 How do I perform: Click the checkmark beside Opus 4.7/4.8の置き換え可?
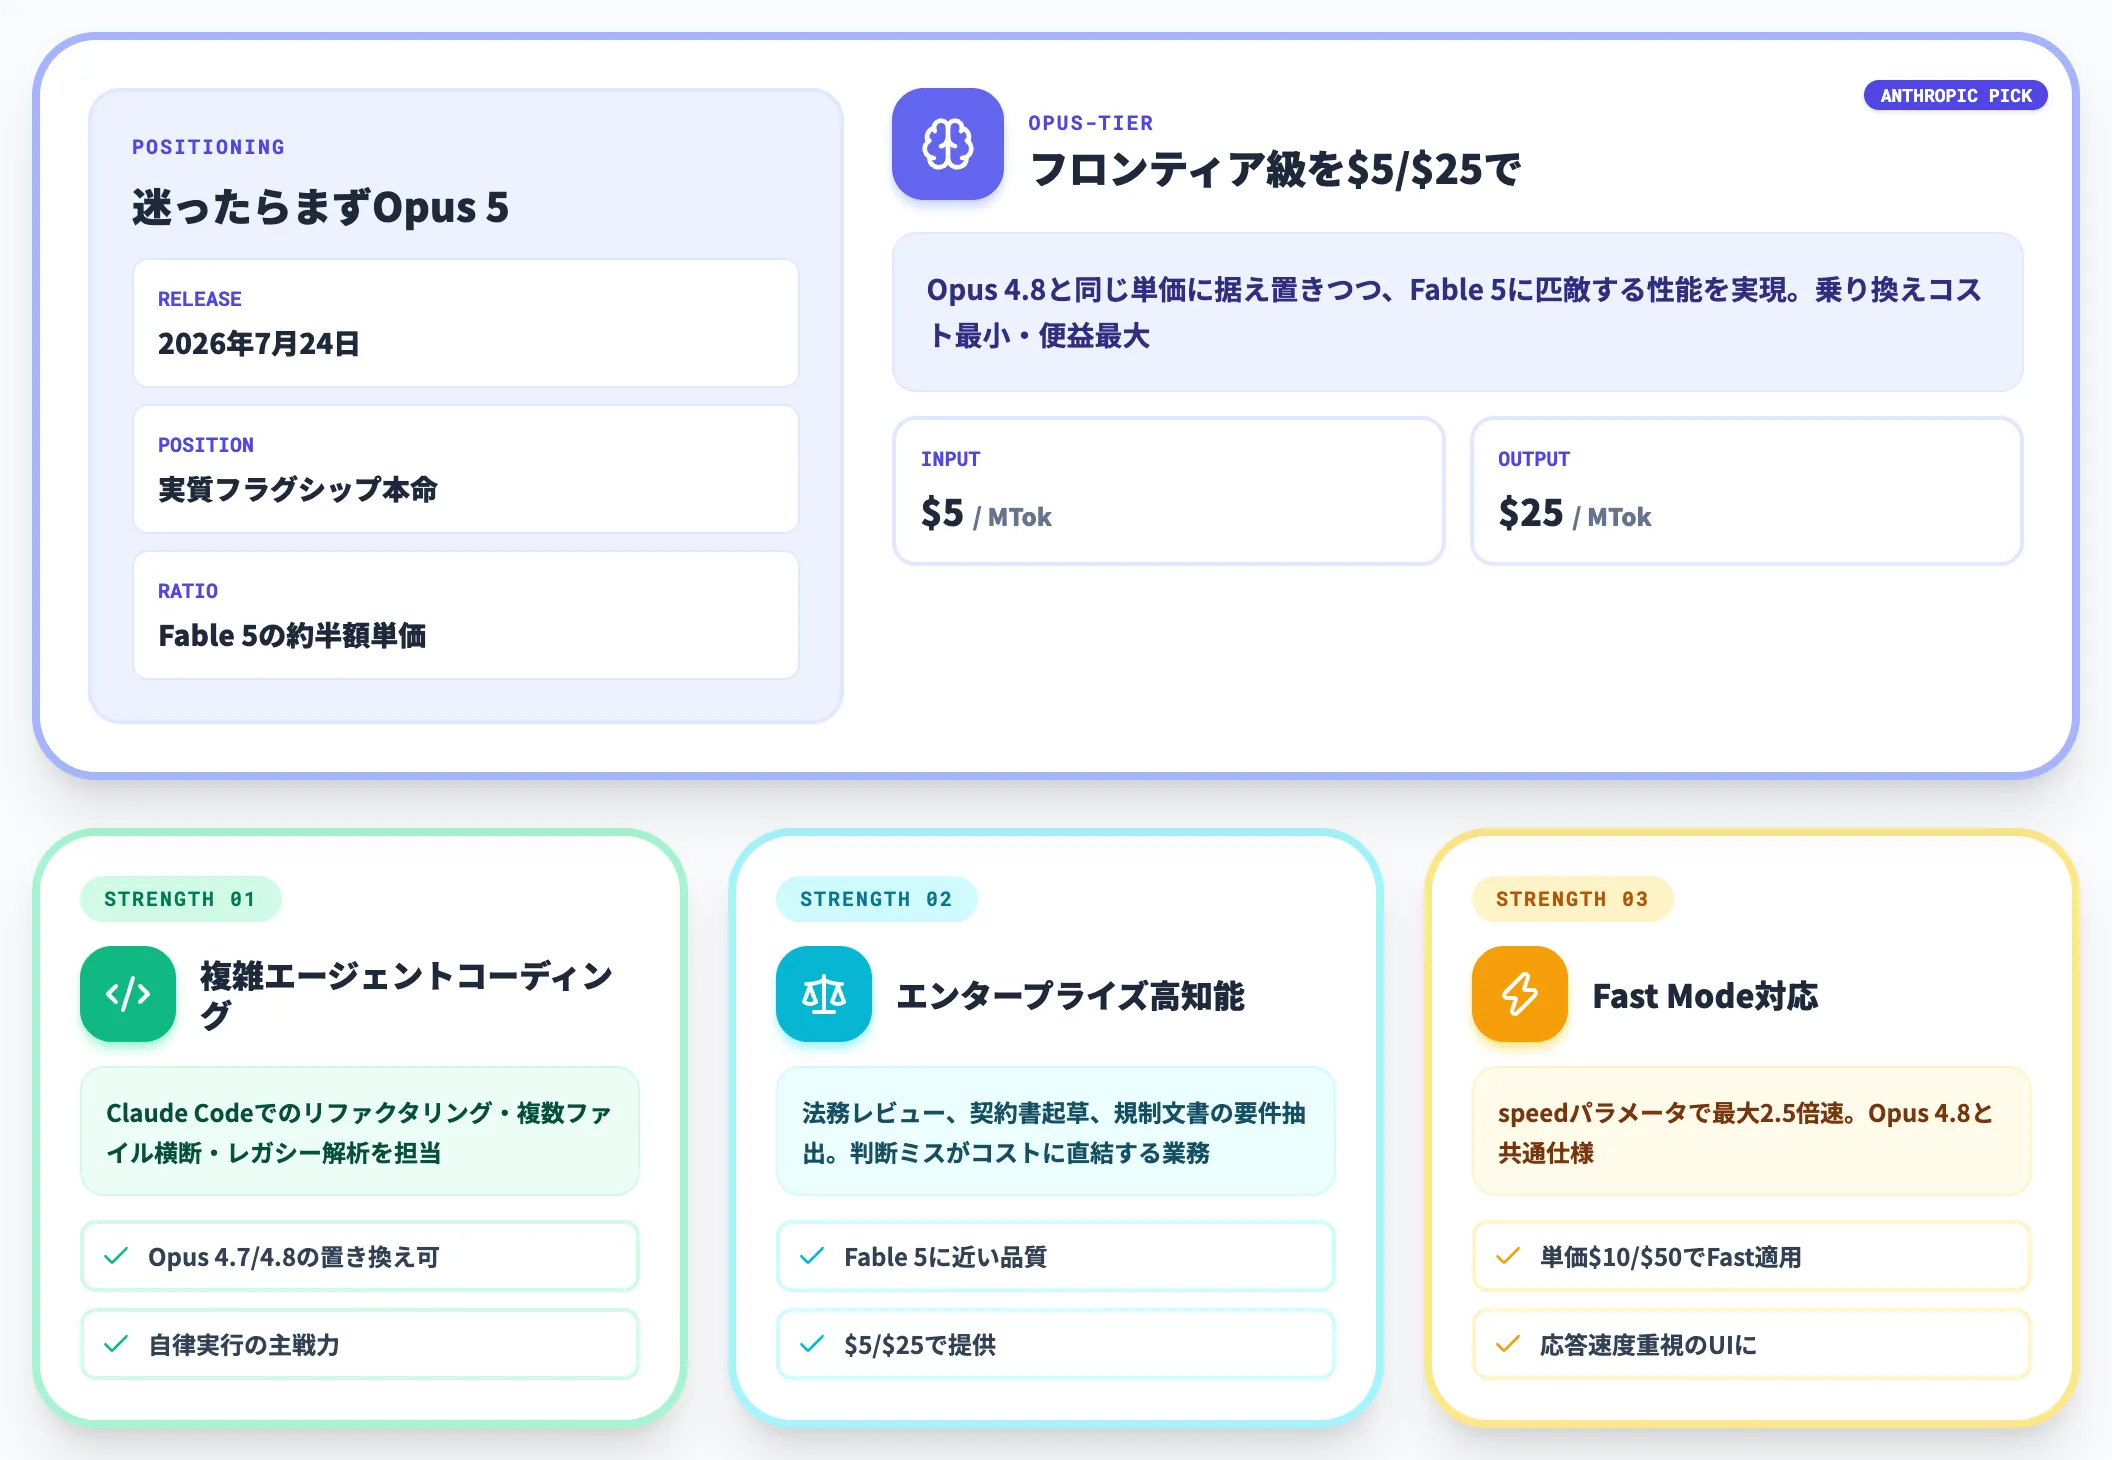116,1256
